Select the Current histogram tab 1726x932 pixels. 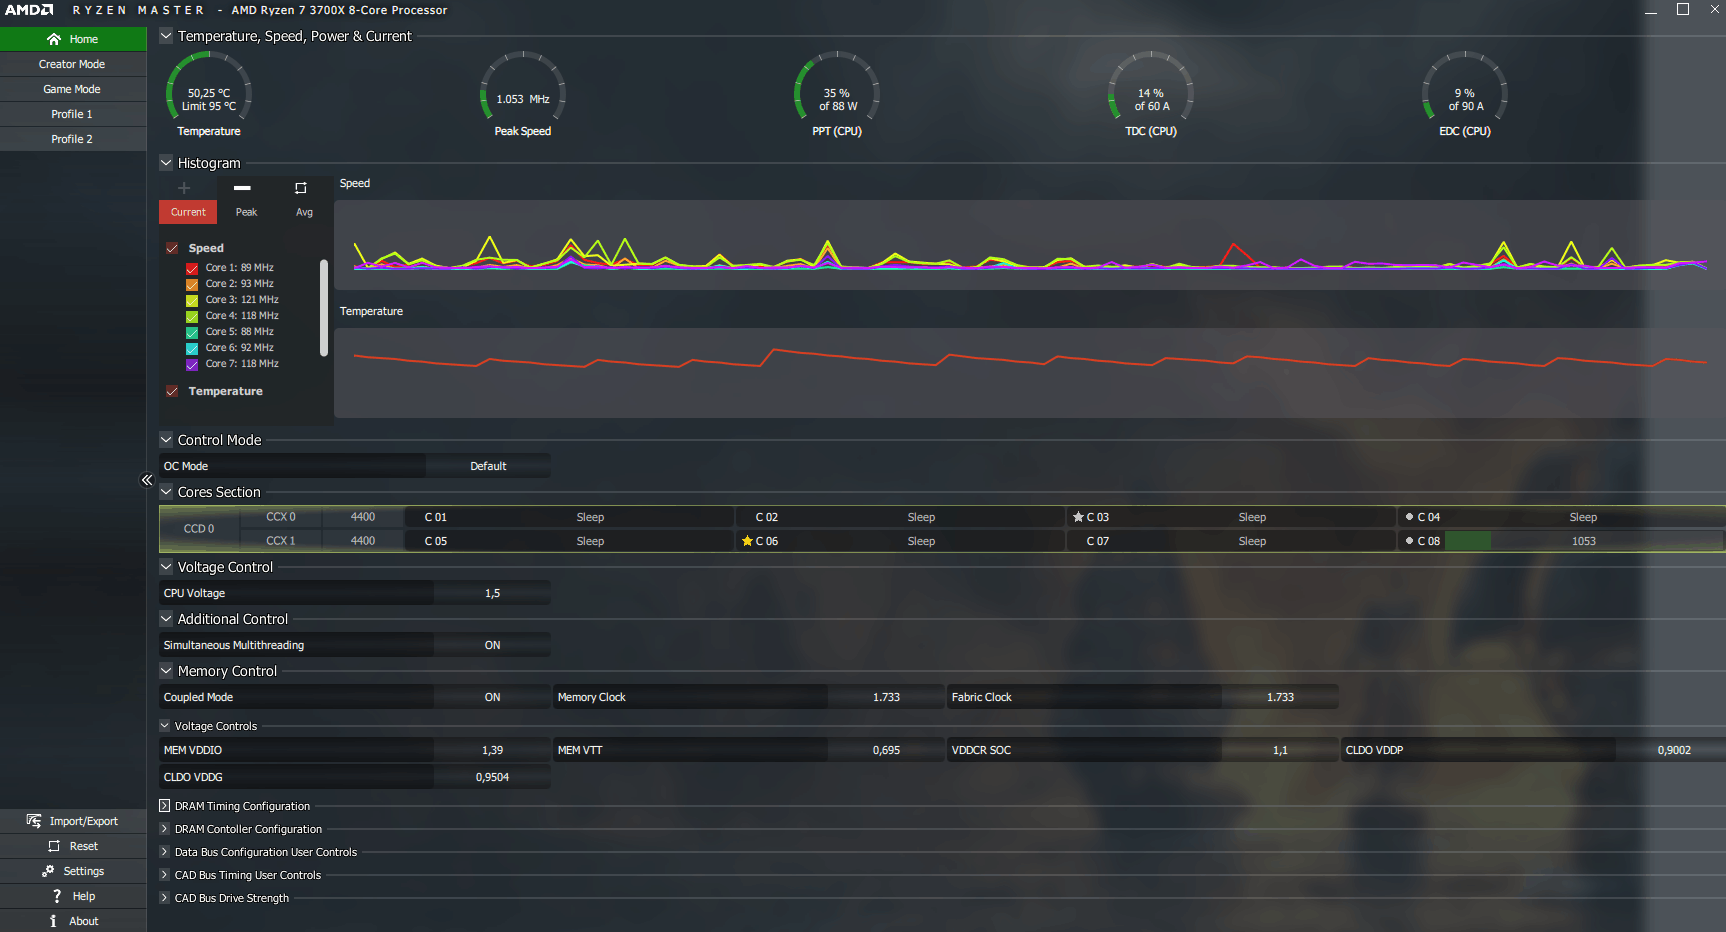(188, 212)
